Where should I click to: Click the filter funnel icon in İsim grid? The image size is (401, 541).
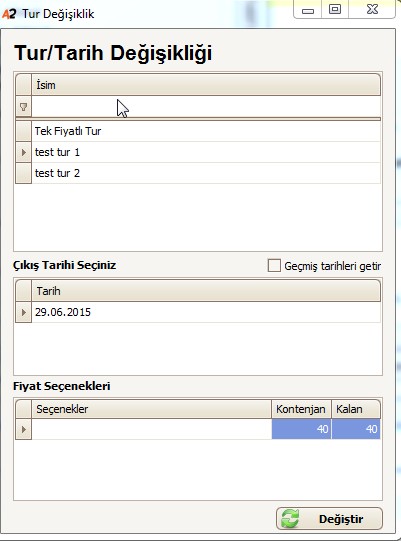click(23, 107)
